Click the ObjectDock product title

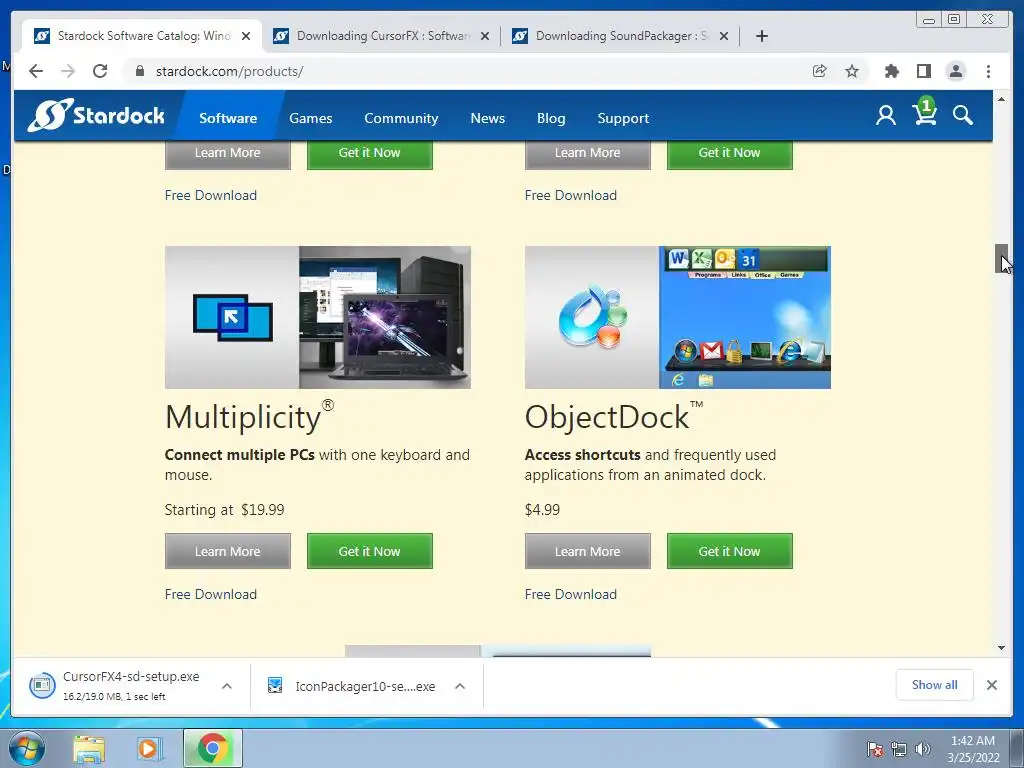[614, 417]
